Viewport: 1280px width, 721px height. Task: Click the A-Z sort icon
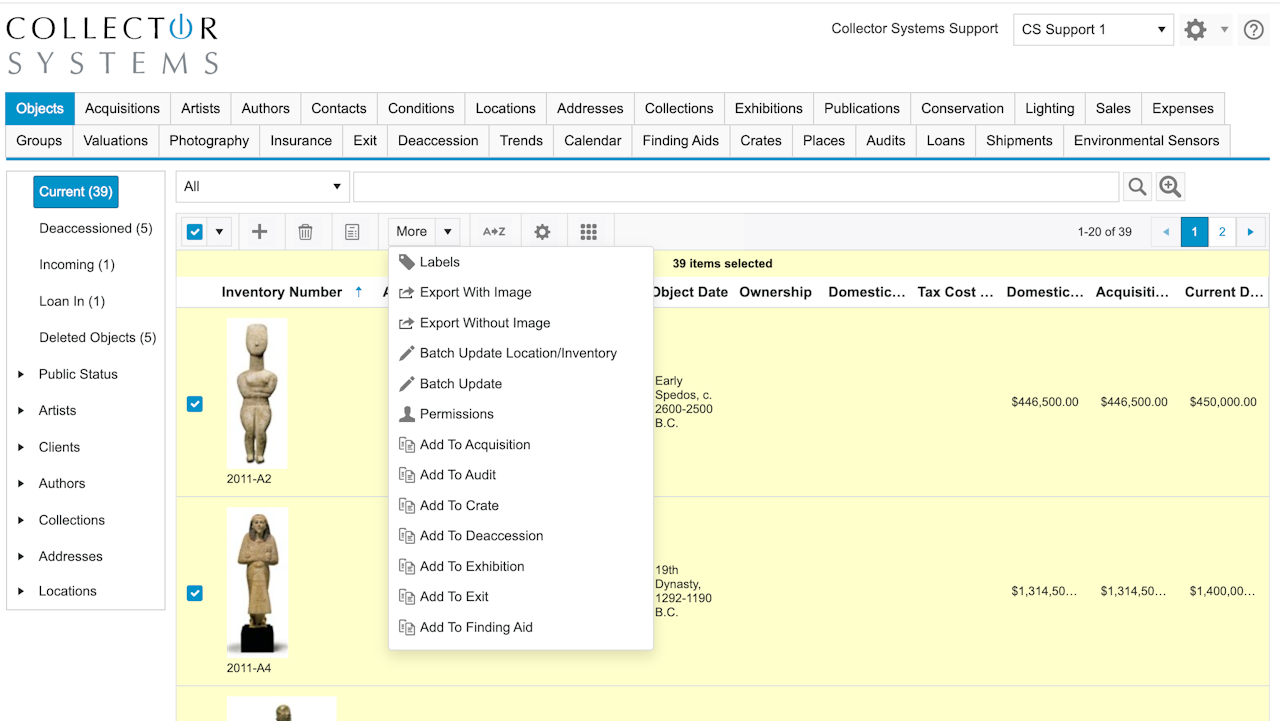pyautogui.click(x=494, y=232)
